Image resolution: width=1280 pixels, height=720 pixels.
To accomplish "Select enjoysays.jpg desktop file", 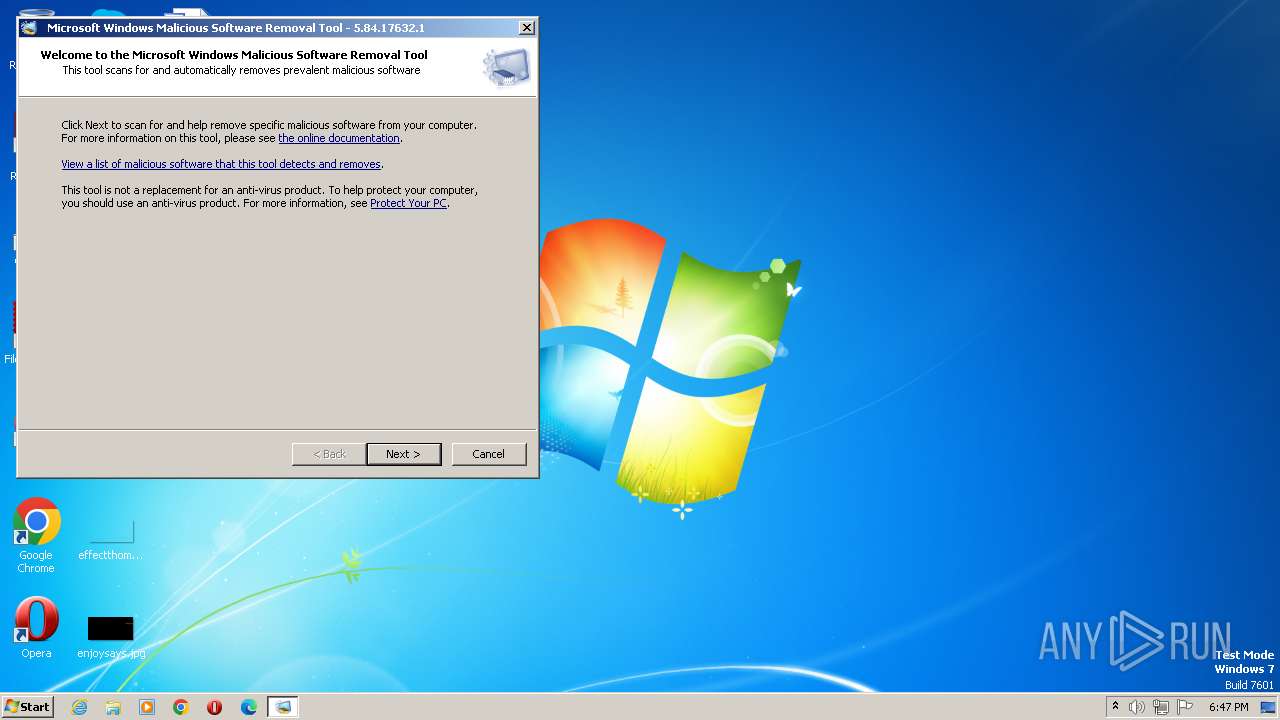I will tap(111, 637).
